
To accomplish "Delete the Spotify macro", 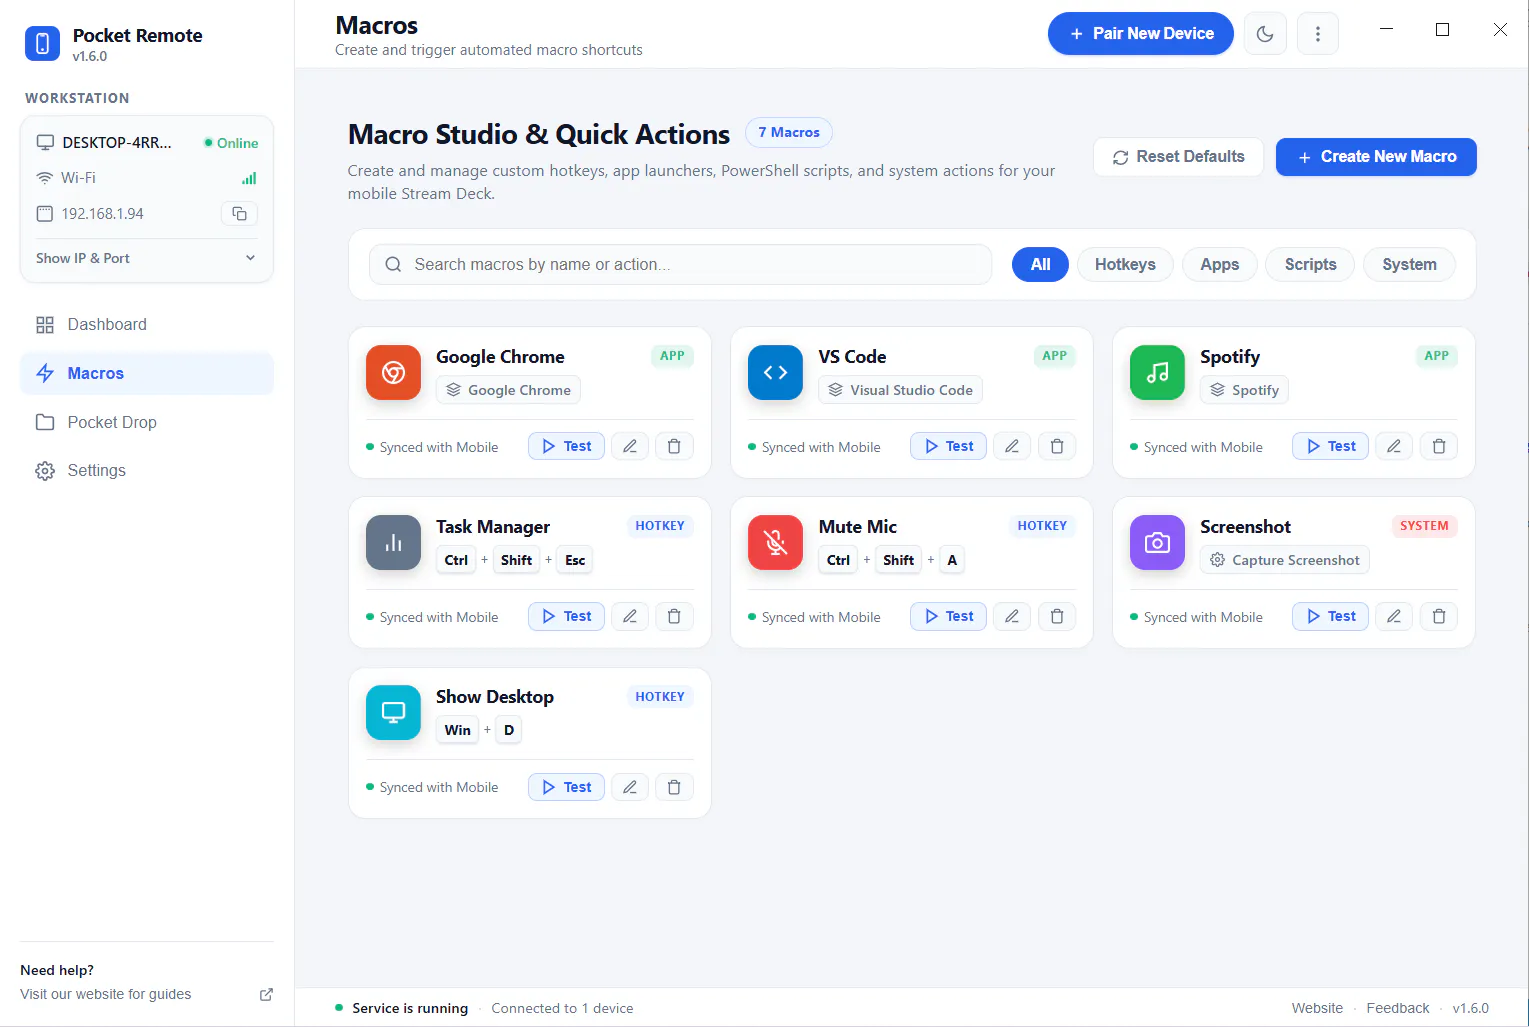I will click(x=1439, y=446).
